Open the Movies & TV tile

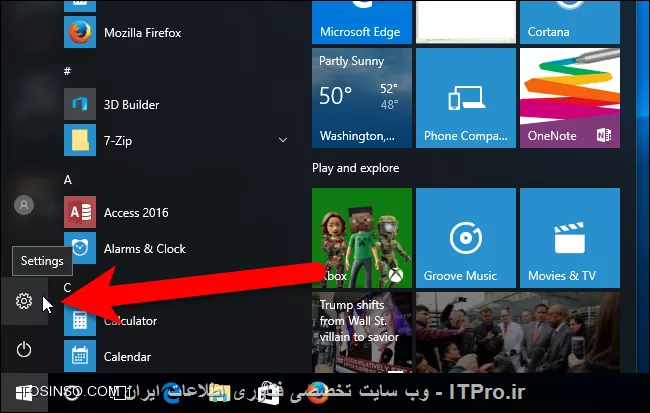point(570,238)
